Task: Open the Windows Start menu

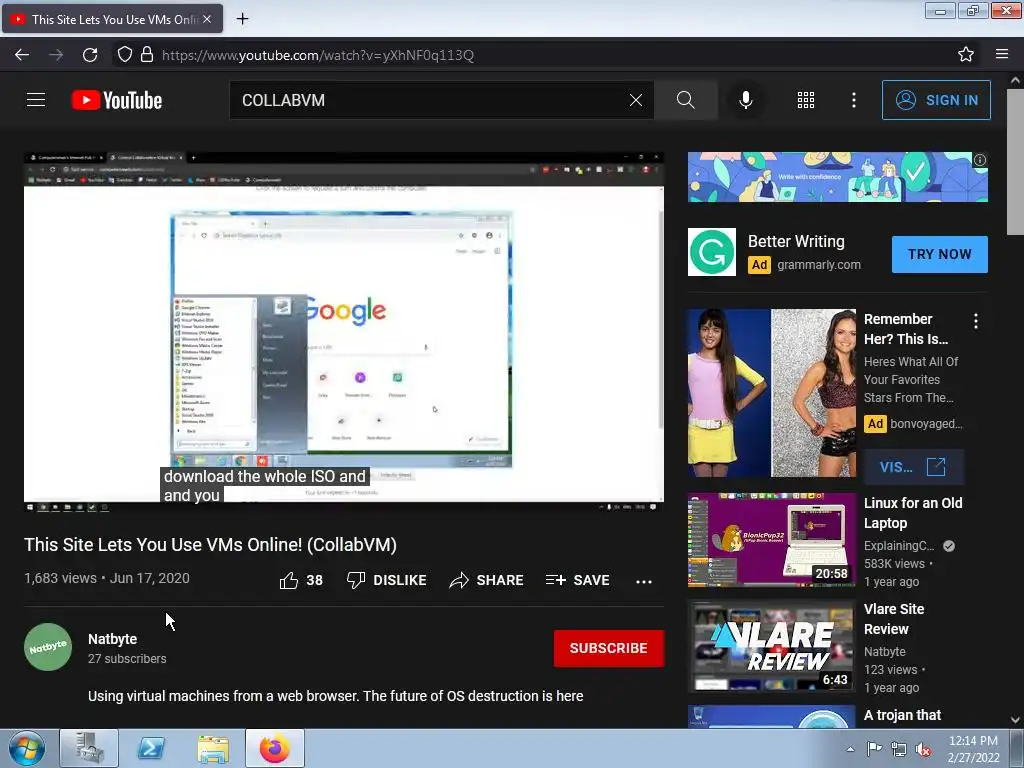Action: (x=26, y=748)
